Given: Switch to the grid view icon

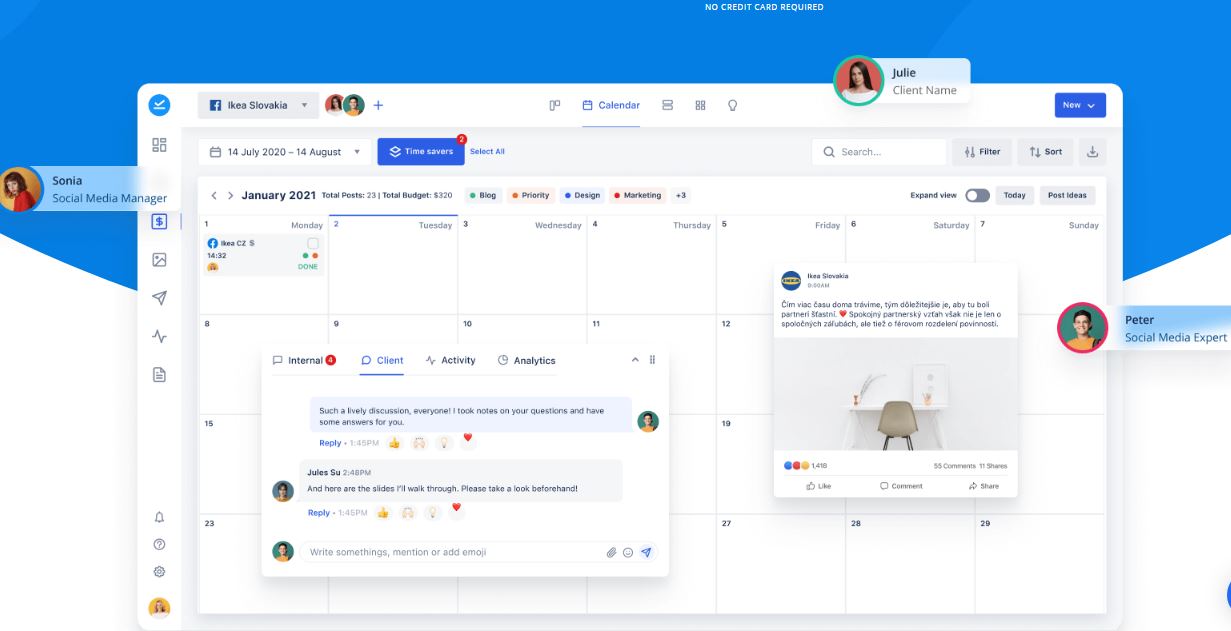Looking at the screenshot, I should [x=700, y=105].
